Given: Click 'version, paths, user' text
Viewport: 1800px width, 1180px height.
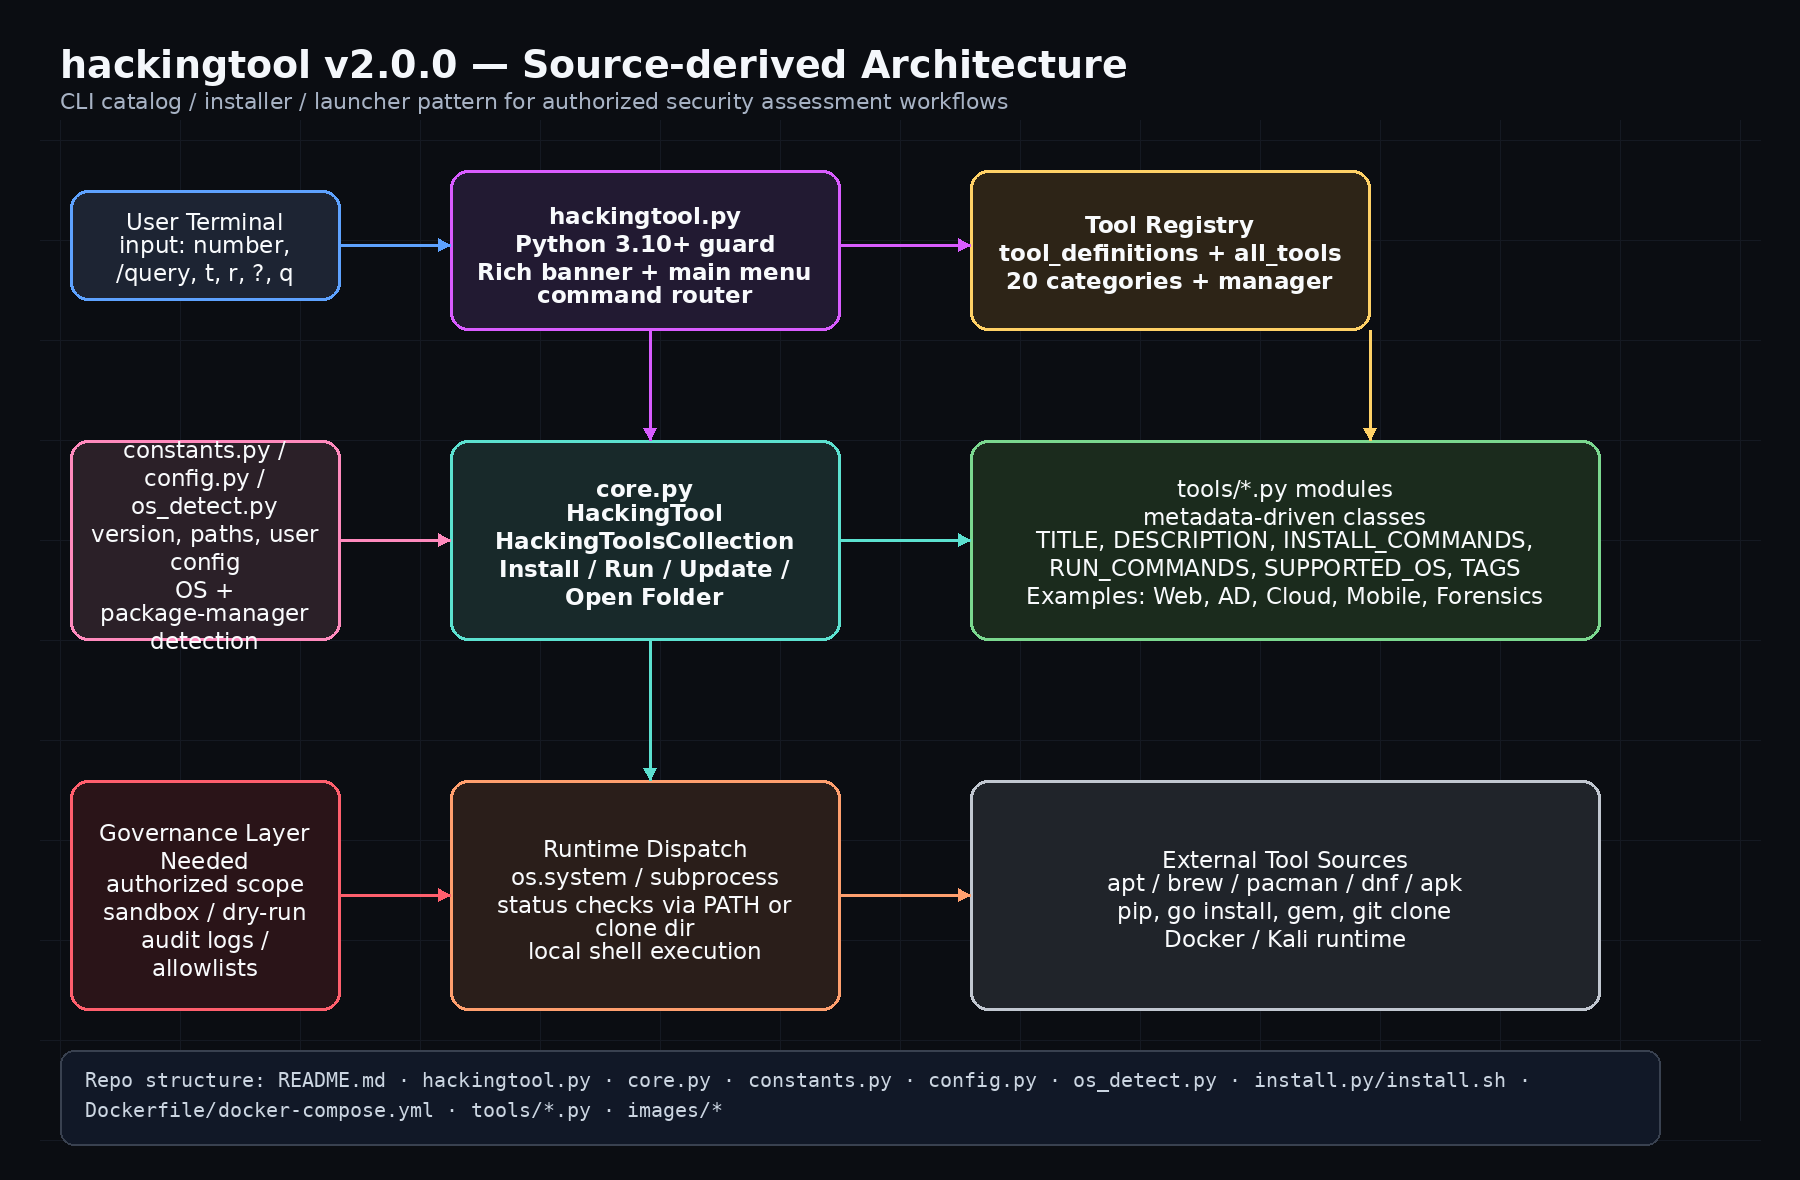Looking at the screenshot, I should (x=204, y=534).
